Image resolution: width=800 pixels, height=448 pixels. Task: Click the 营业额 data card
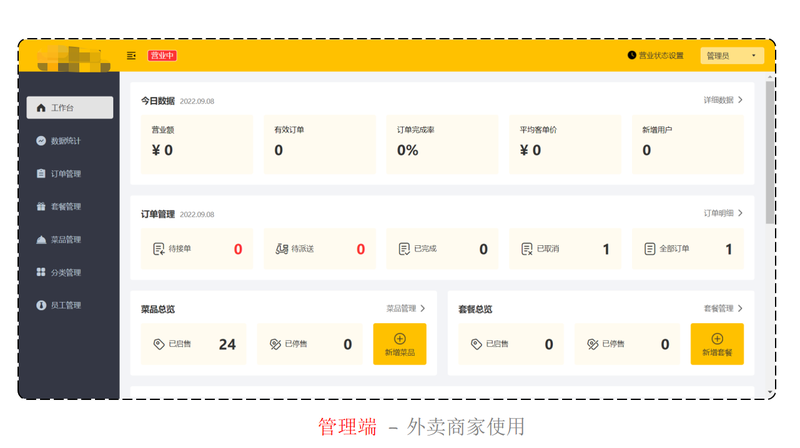(x=197, y=144)
